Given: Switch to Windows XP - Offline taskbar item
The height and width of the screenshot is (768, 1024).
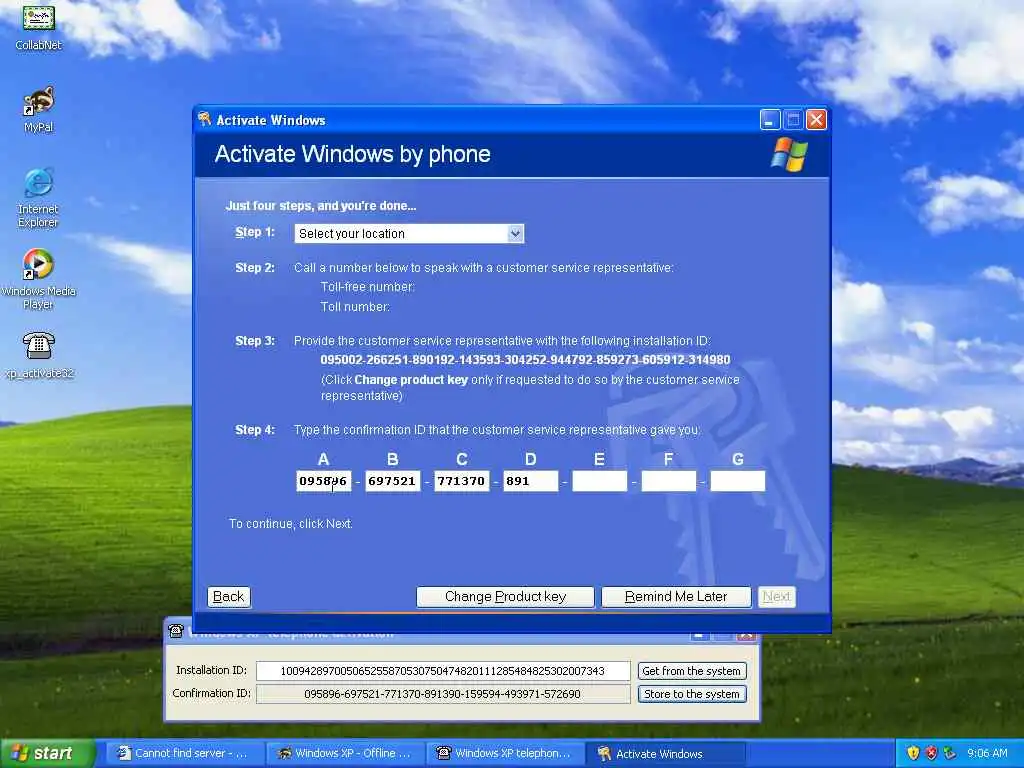Looking at the screenshot, I should pyautogui.click(x=346, y=754).
